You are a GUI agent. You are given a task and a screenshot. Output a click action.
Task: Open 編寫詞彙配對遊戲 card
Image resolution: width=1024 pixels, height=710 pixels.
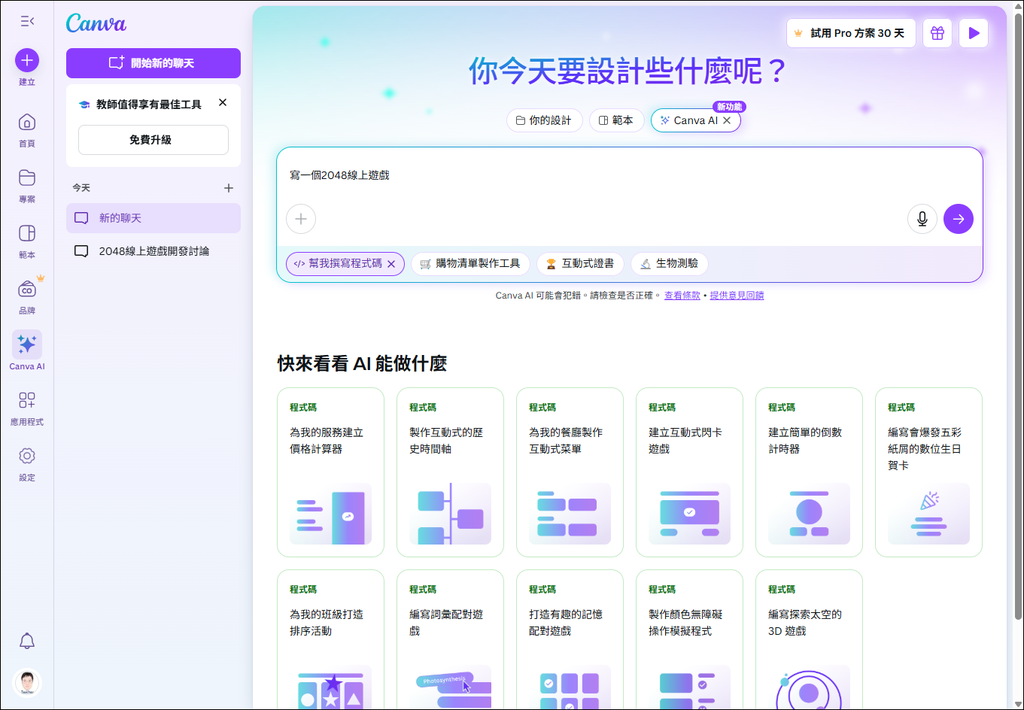[x=450, y=640]
